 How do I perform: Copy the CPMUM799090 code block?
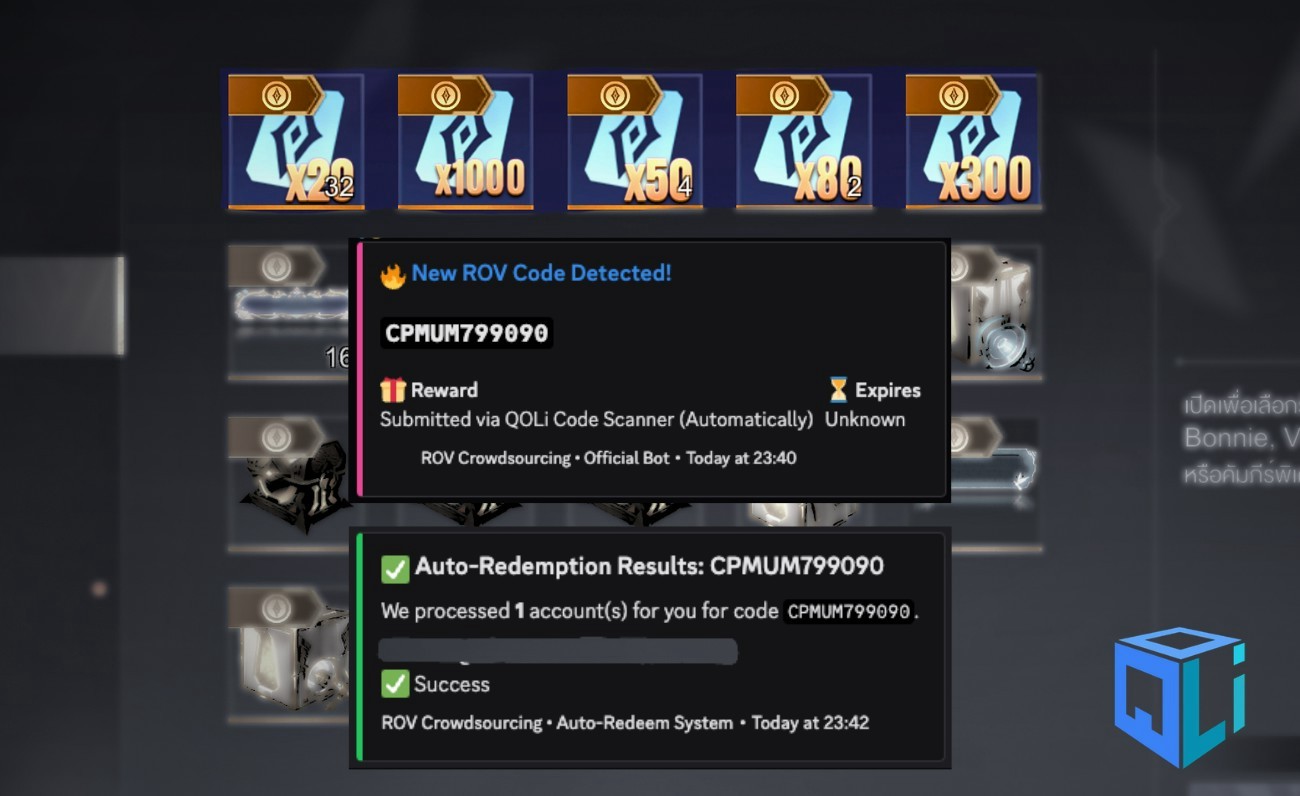tap(467, 334)
